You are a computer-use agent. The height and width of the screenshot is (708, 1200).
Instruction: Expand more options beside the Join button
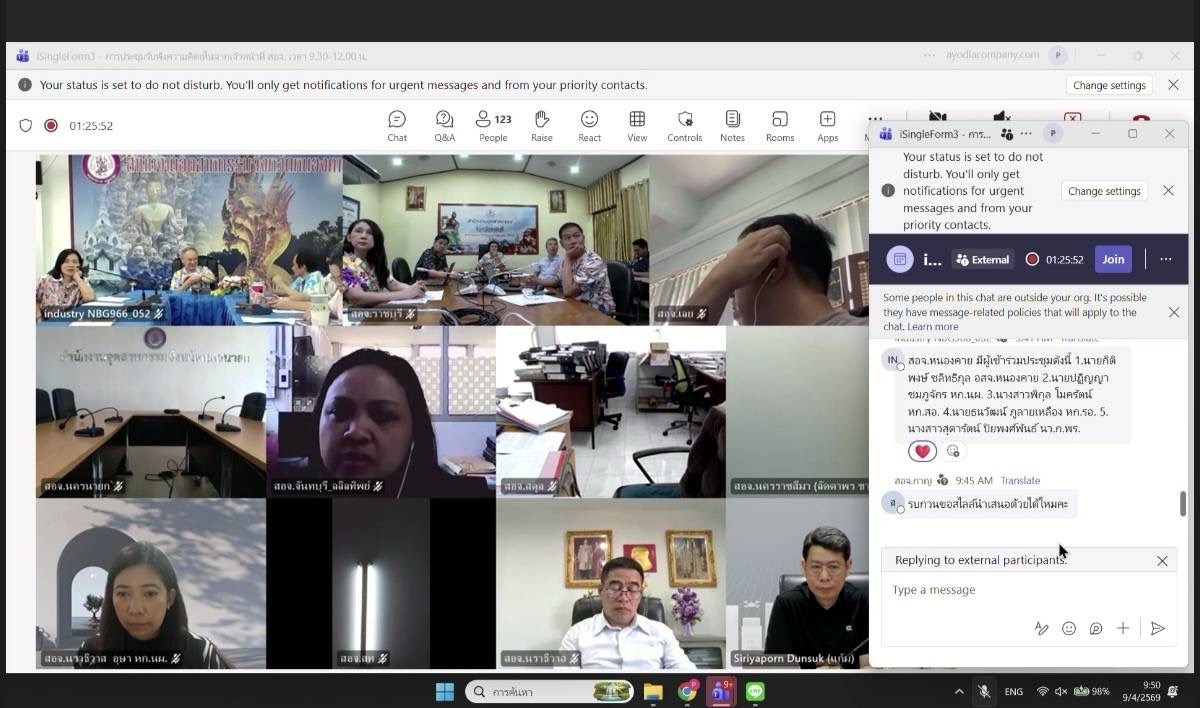pos(1165,259)
